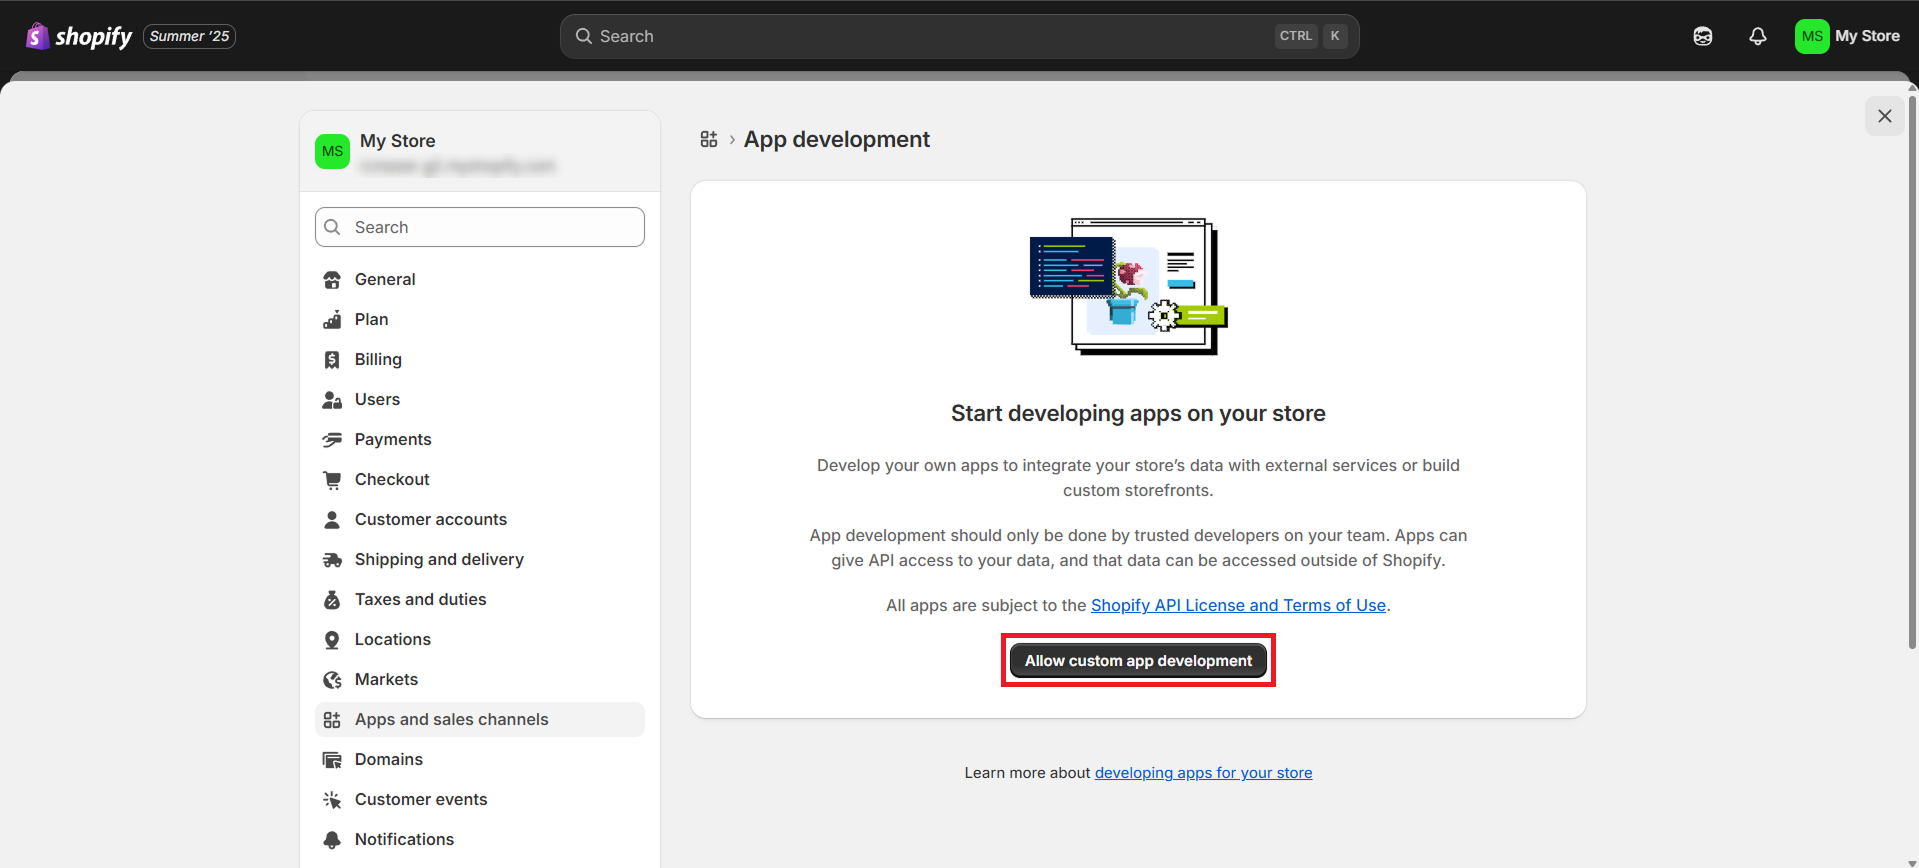Open the General settings text label

pyautogui.click(x=385, y=279)
